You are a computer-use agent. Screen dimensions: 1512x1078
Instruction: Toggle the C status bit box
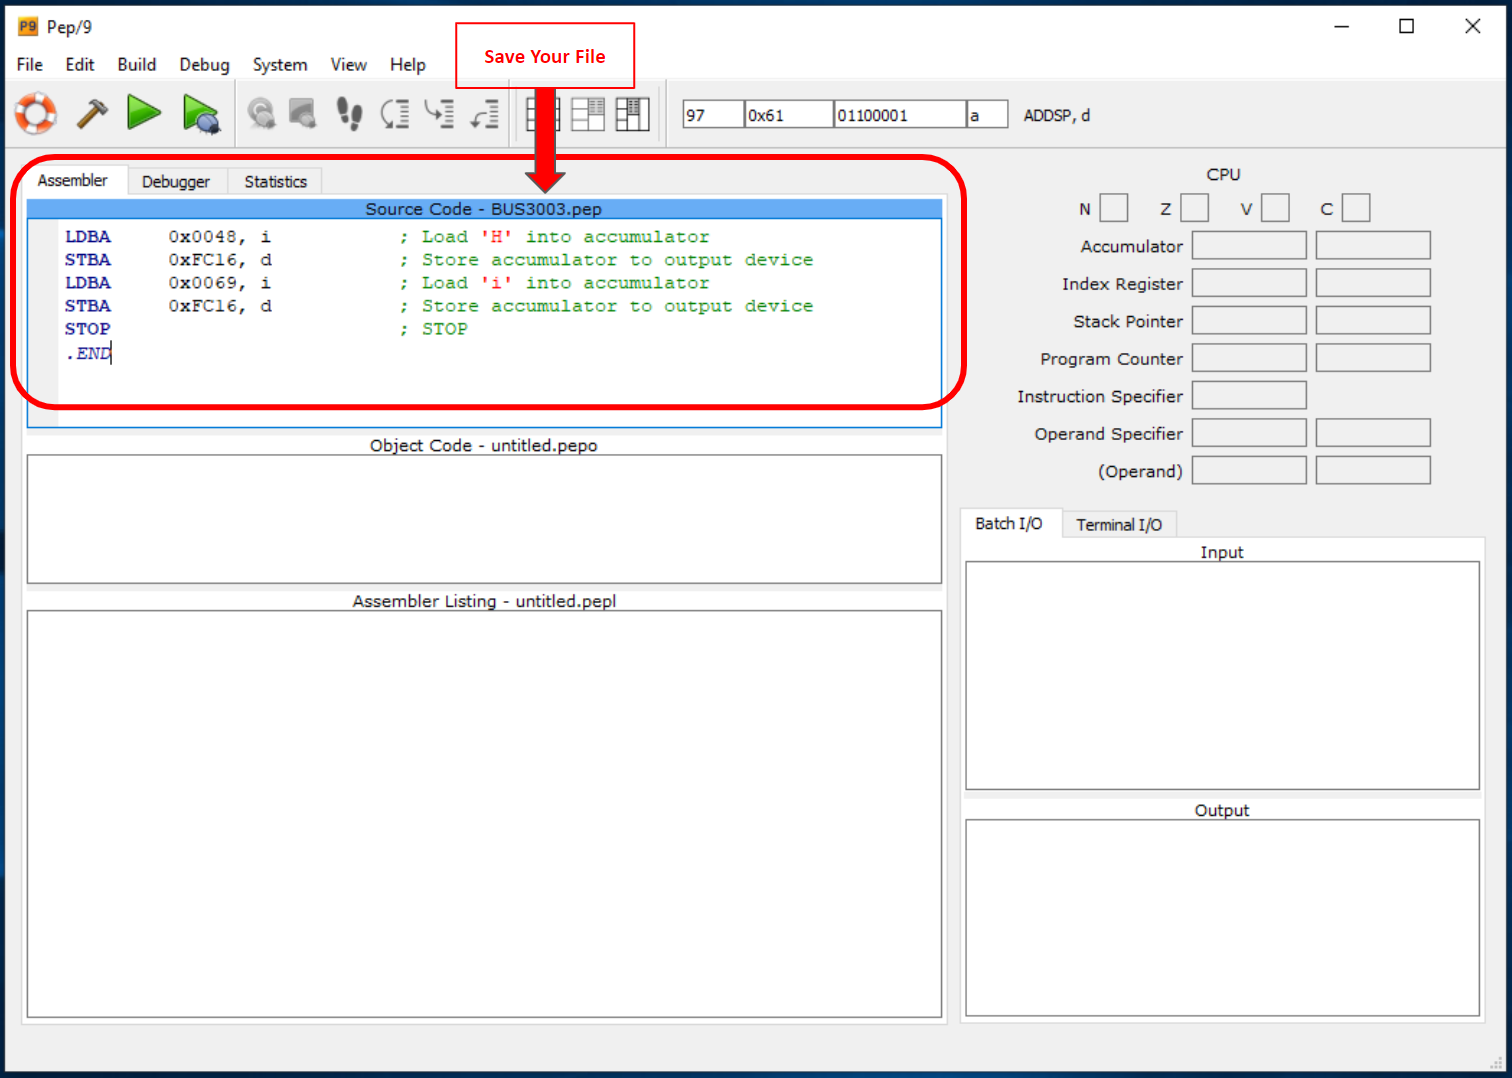click(x=1355, y=208)
